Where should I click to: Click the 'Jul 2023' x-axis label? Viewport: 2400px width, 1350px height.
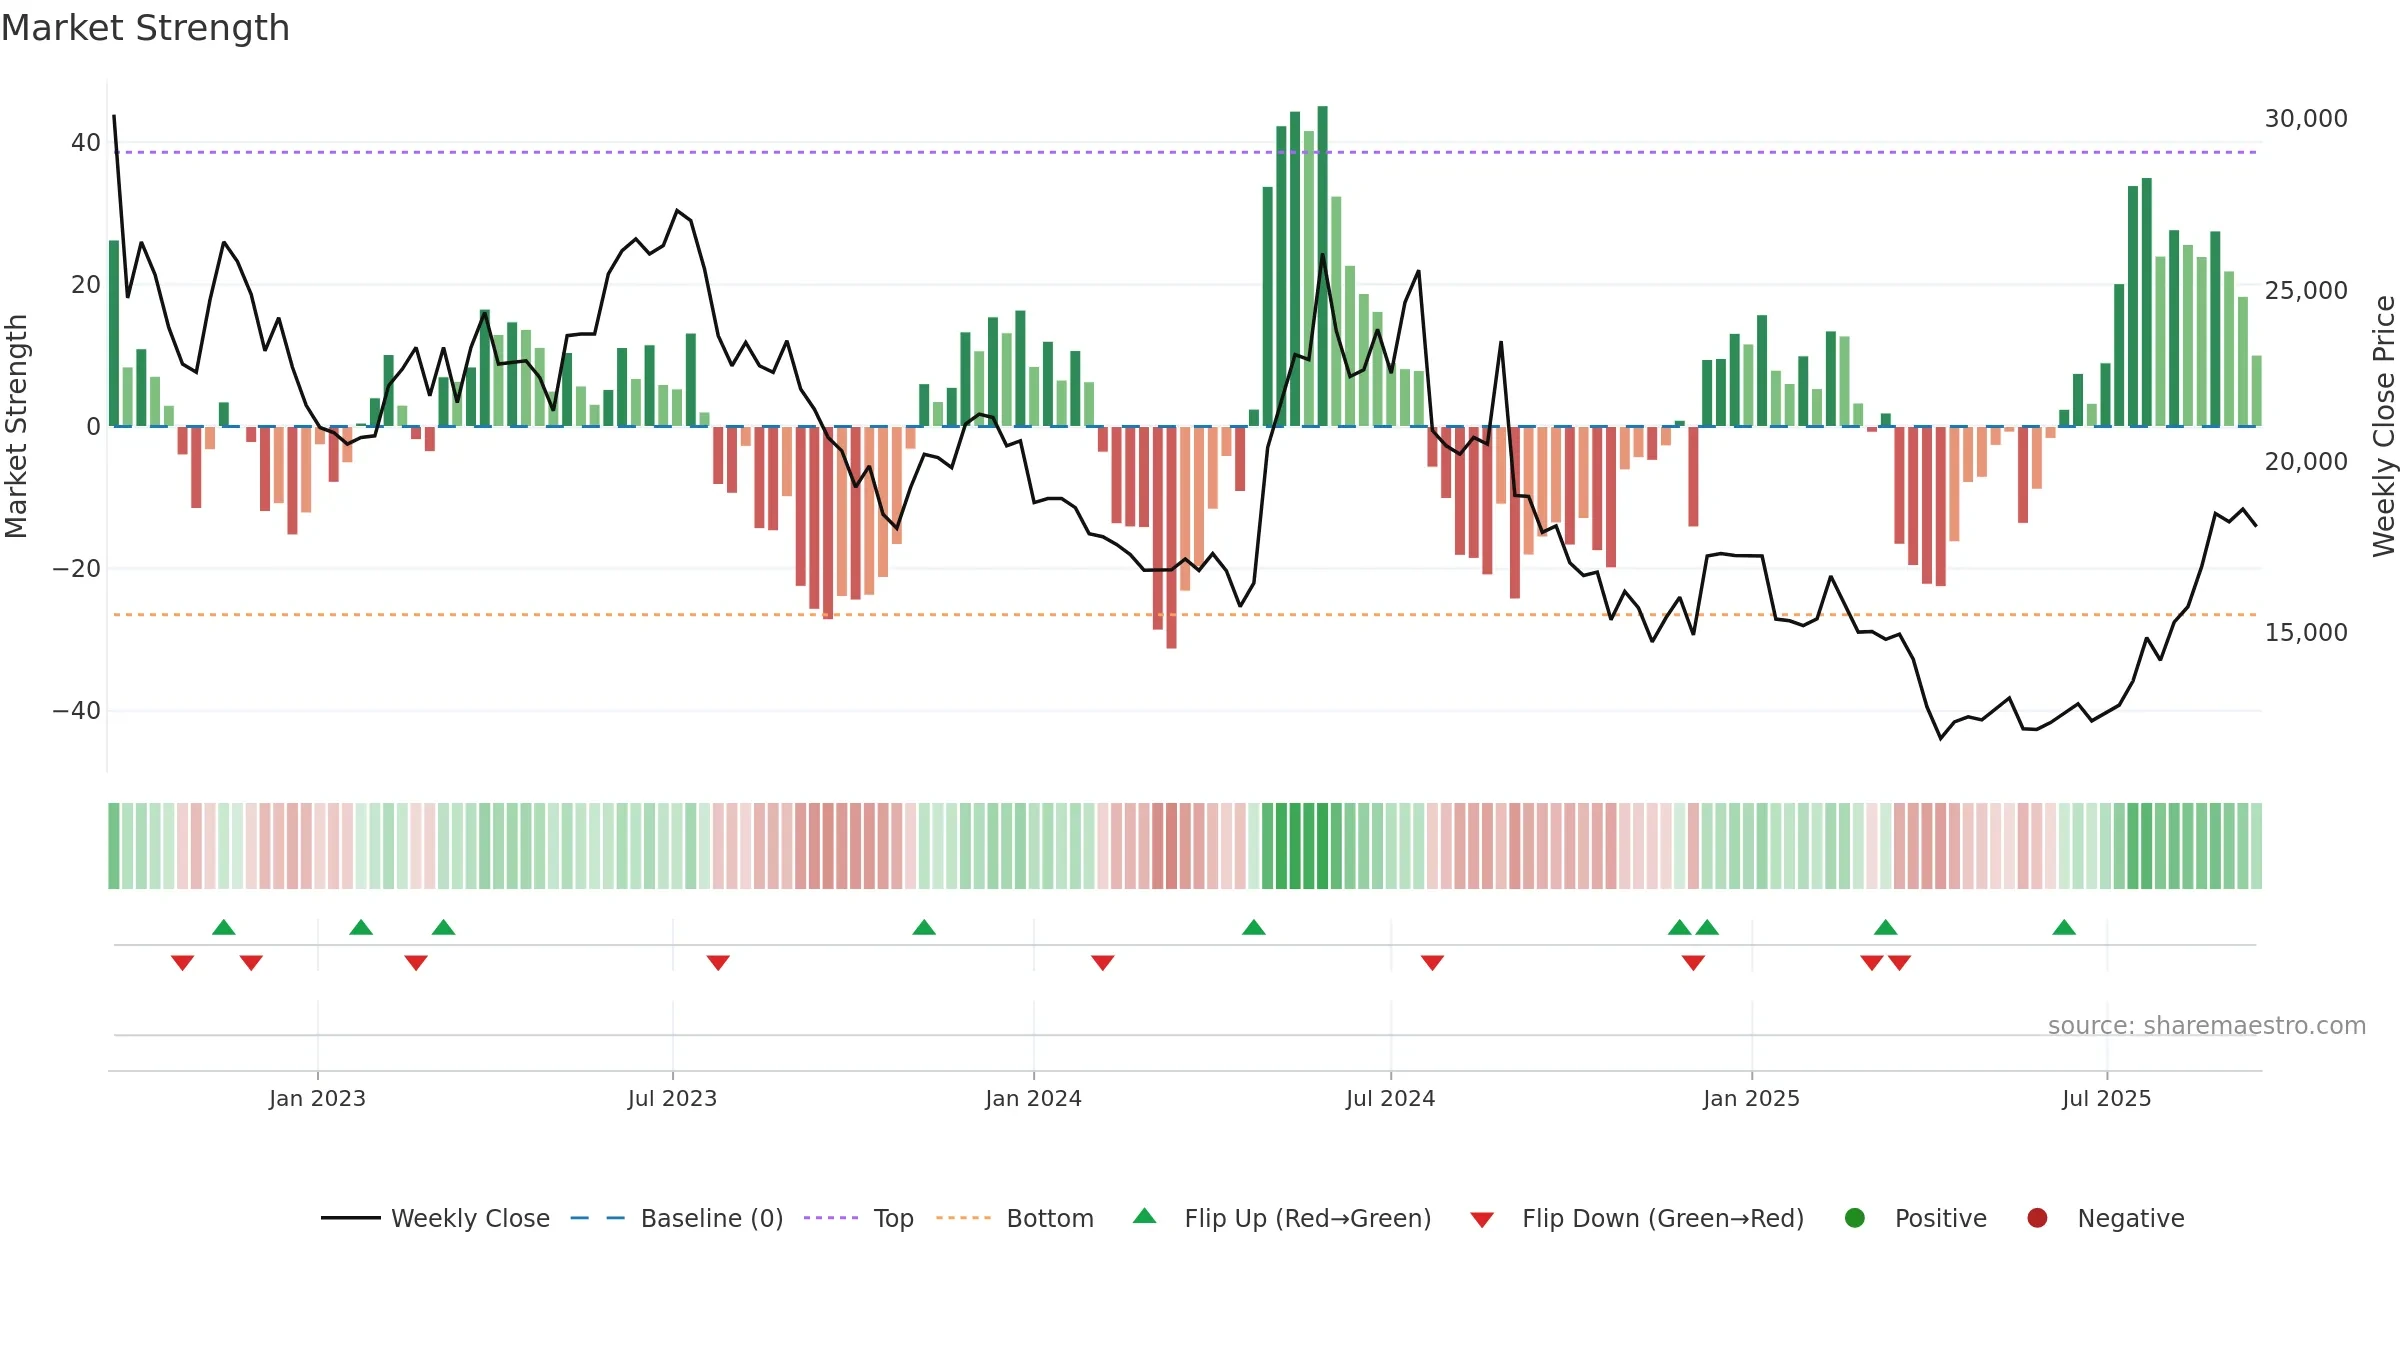click(672, 1099)
